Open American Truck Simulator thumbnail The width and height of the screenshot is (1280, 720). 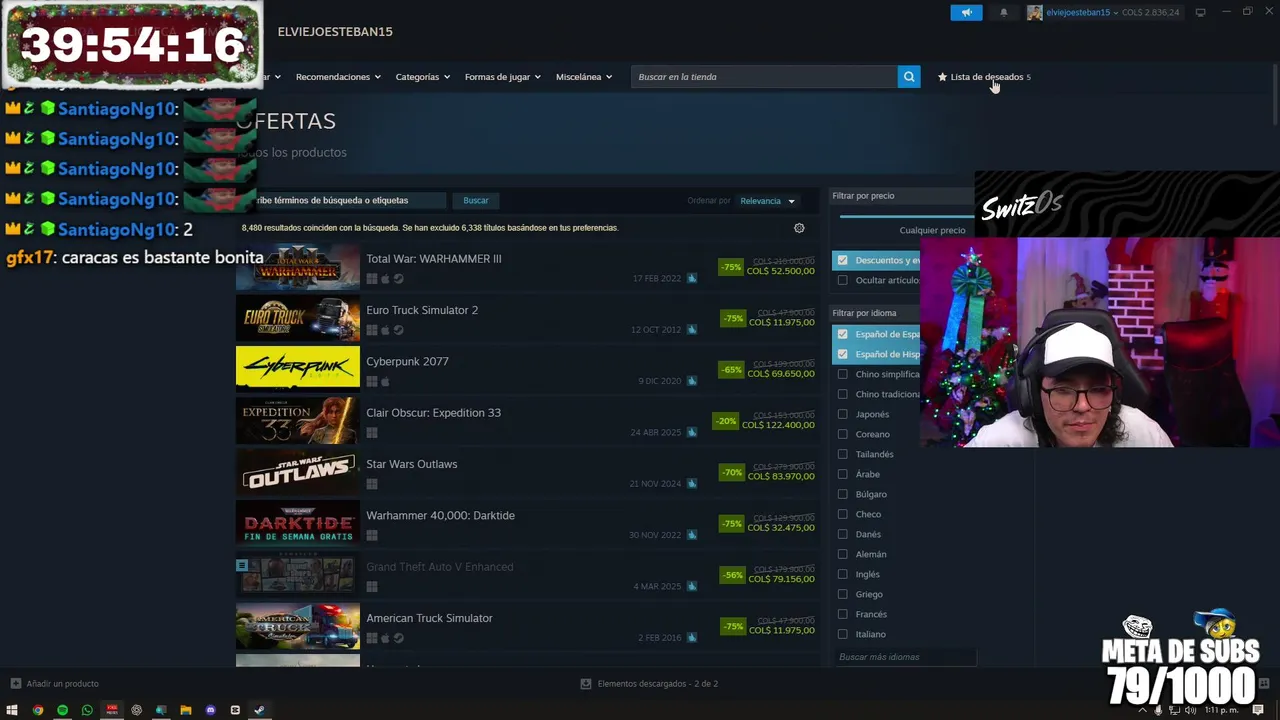[297, 627]
